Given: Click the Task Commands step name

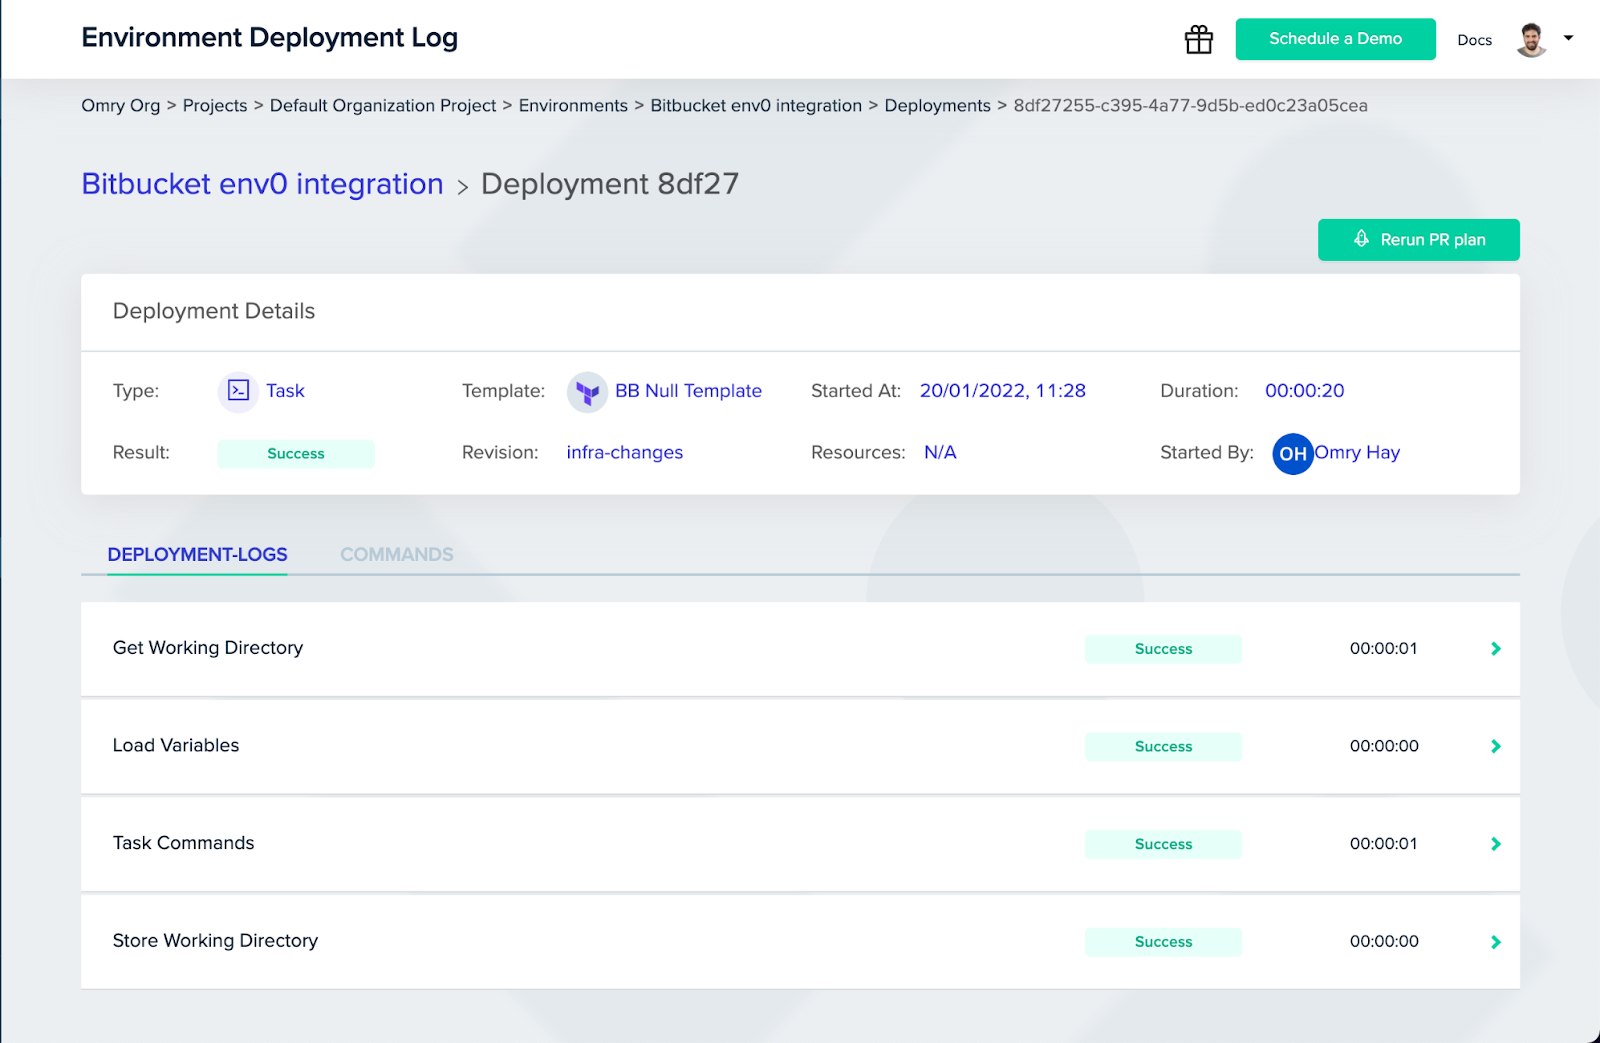Looking at the screenshot, I should [x=183, y=843].
